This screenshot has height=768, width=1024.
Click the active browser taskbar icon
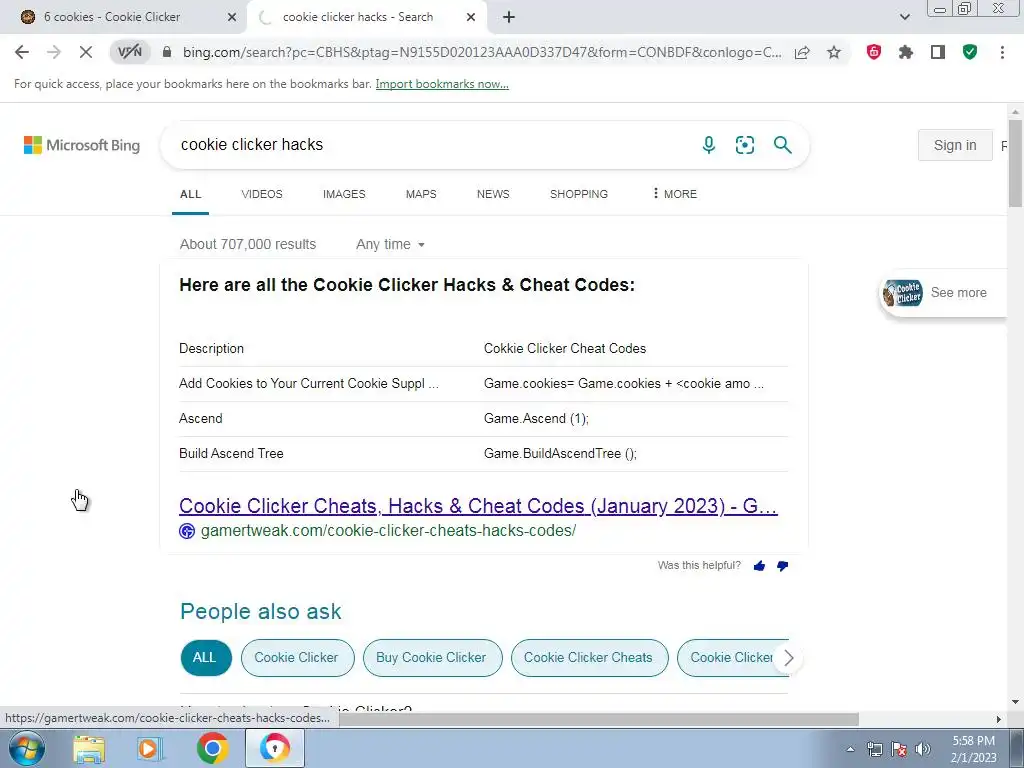click(274, 748)
